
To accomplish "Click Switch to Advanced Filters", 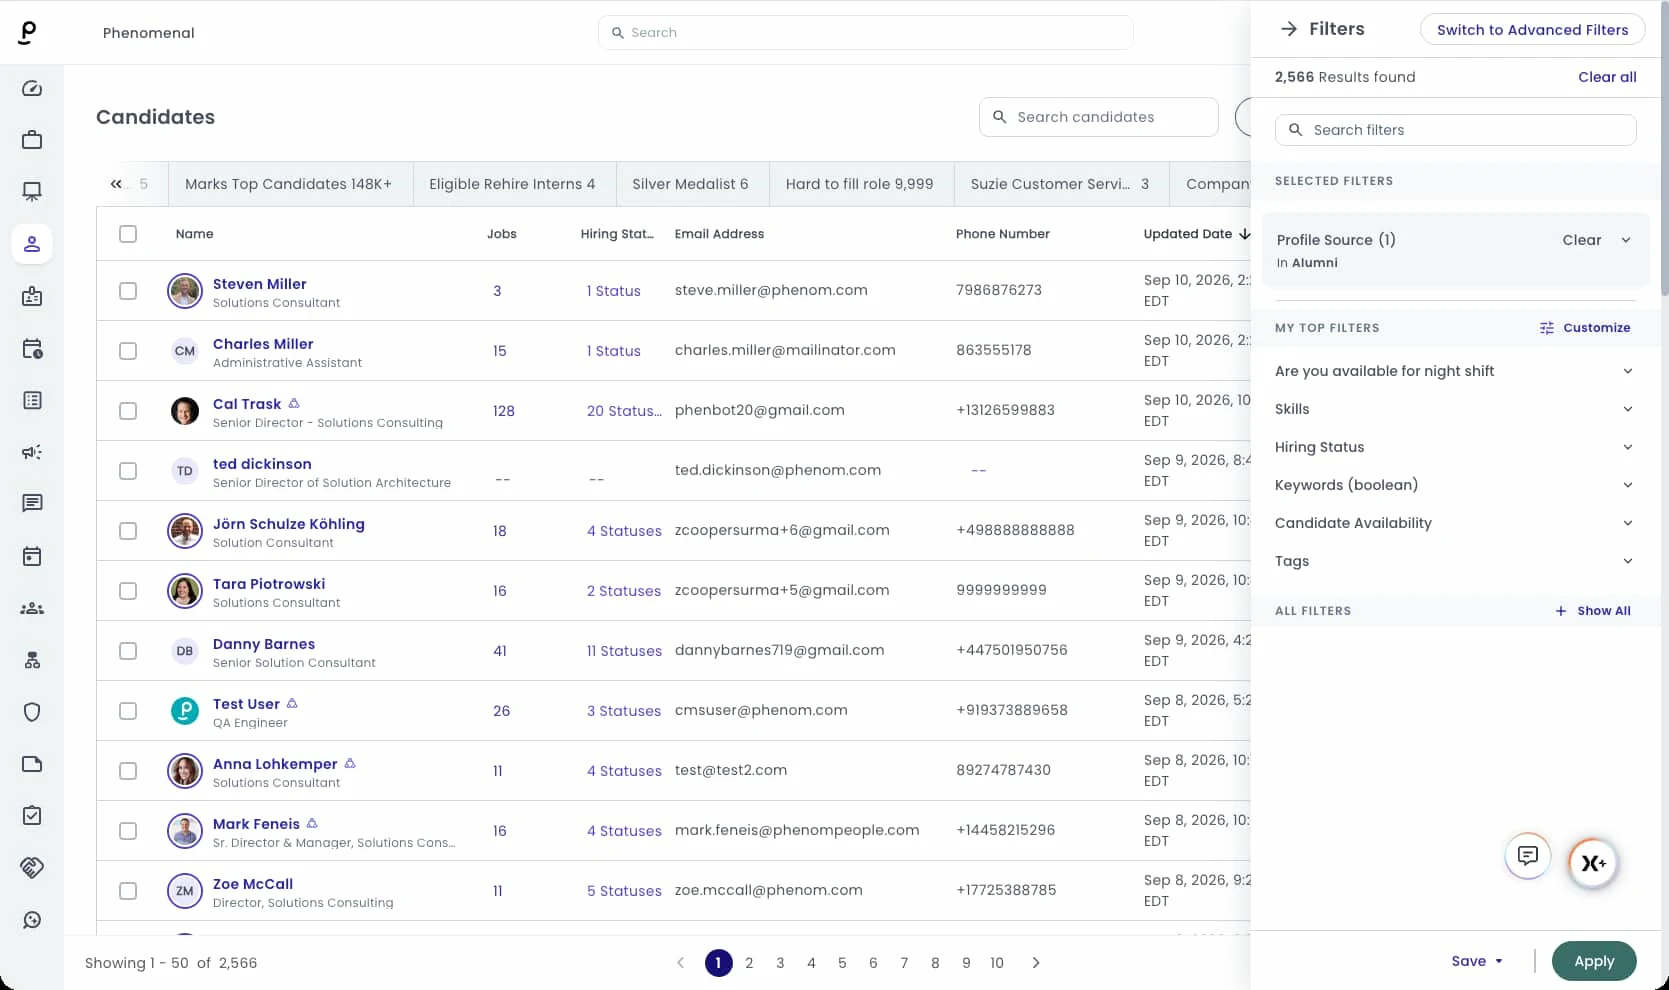I will 1532,30.
